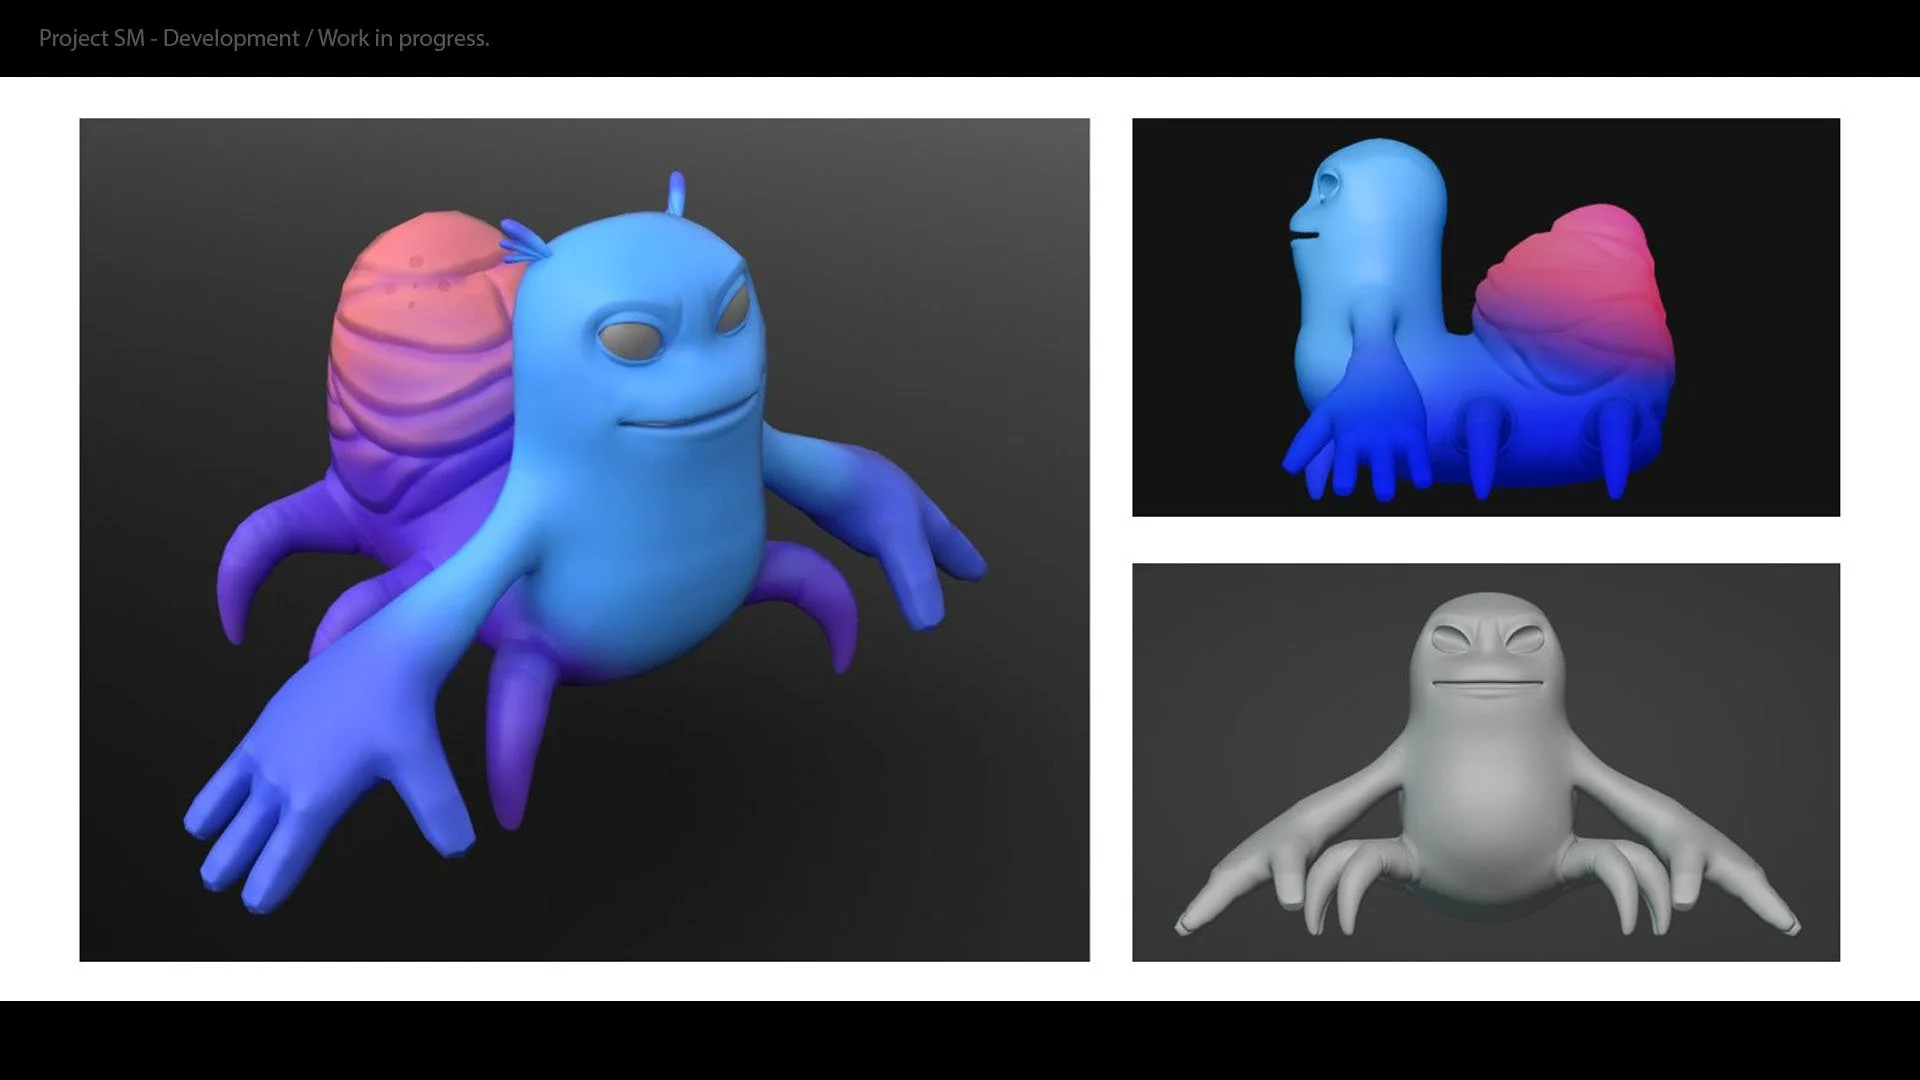The image size is (1920, 1080).
Task: Click the black footer bar at the bottom
Action: click(x=960, y=1040)
